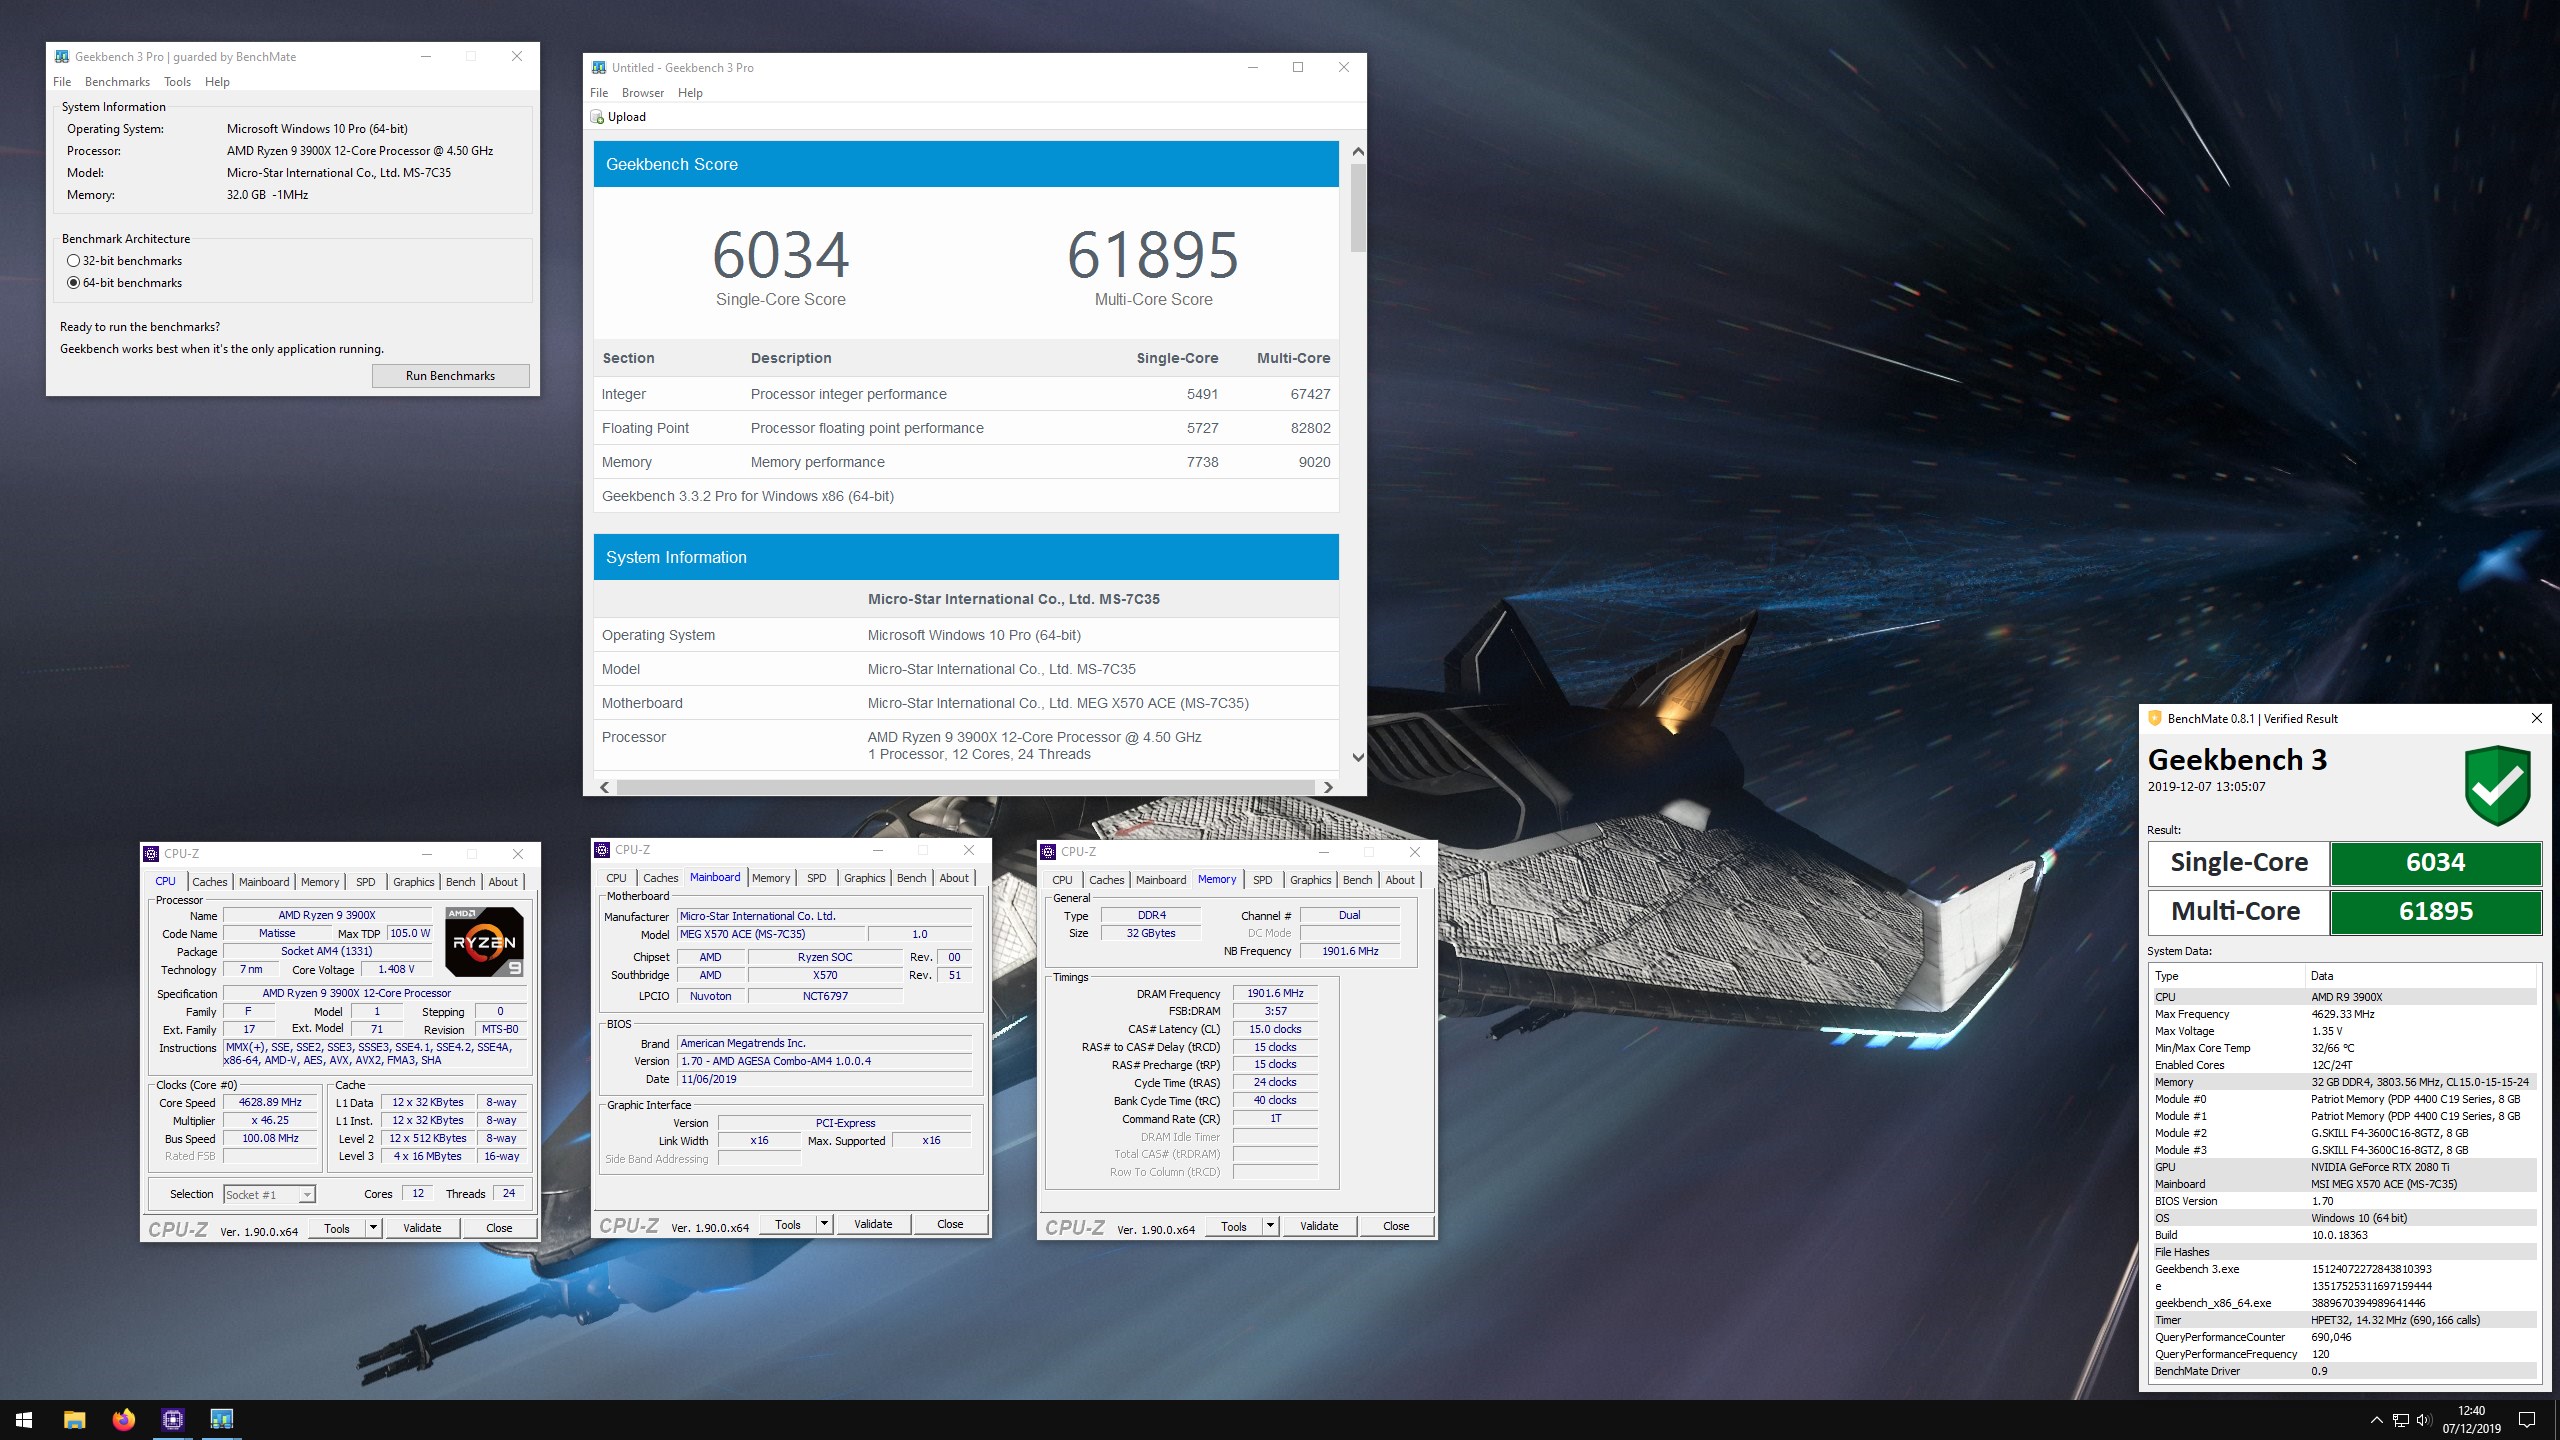Click the BenchMate verified shield icon
Image resolution: width=2560 pixels, height=1440 pixels.
pos(2497,785)
